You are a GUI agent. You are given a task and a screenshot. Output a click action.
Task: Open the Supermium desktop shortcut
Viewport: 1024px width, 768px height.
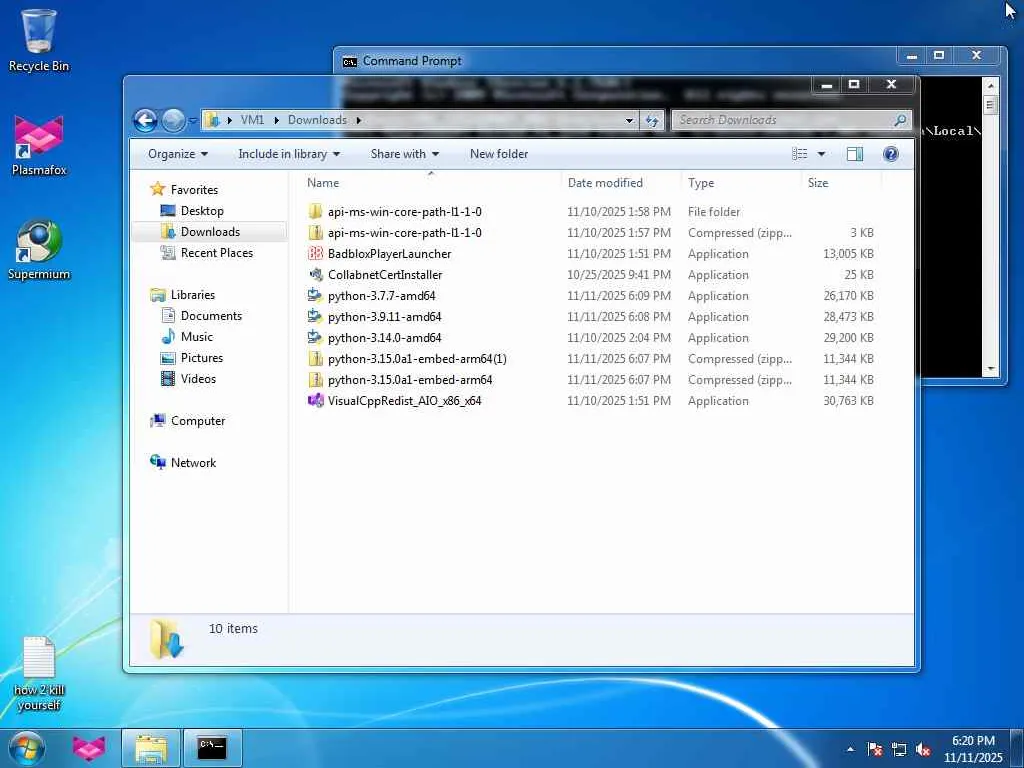click(x=39, y=249)
